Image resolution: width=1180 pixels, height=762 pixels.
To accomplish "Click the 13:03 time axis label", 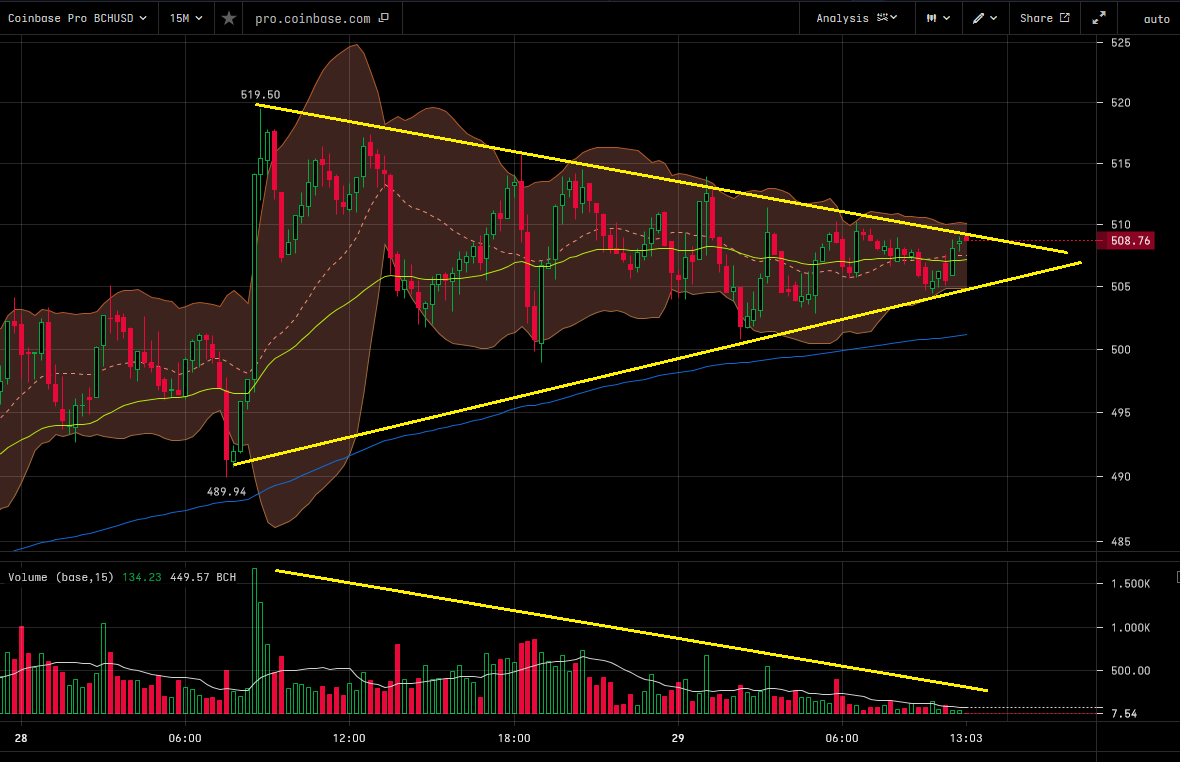I will (x=966, y=738).
